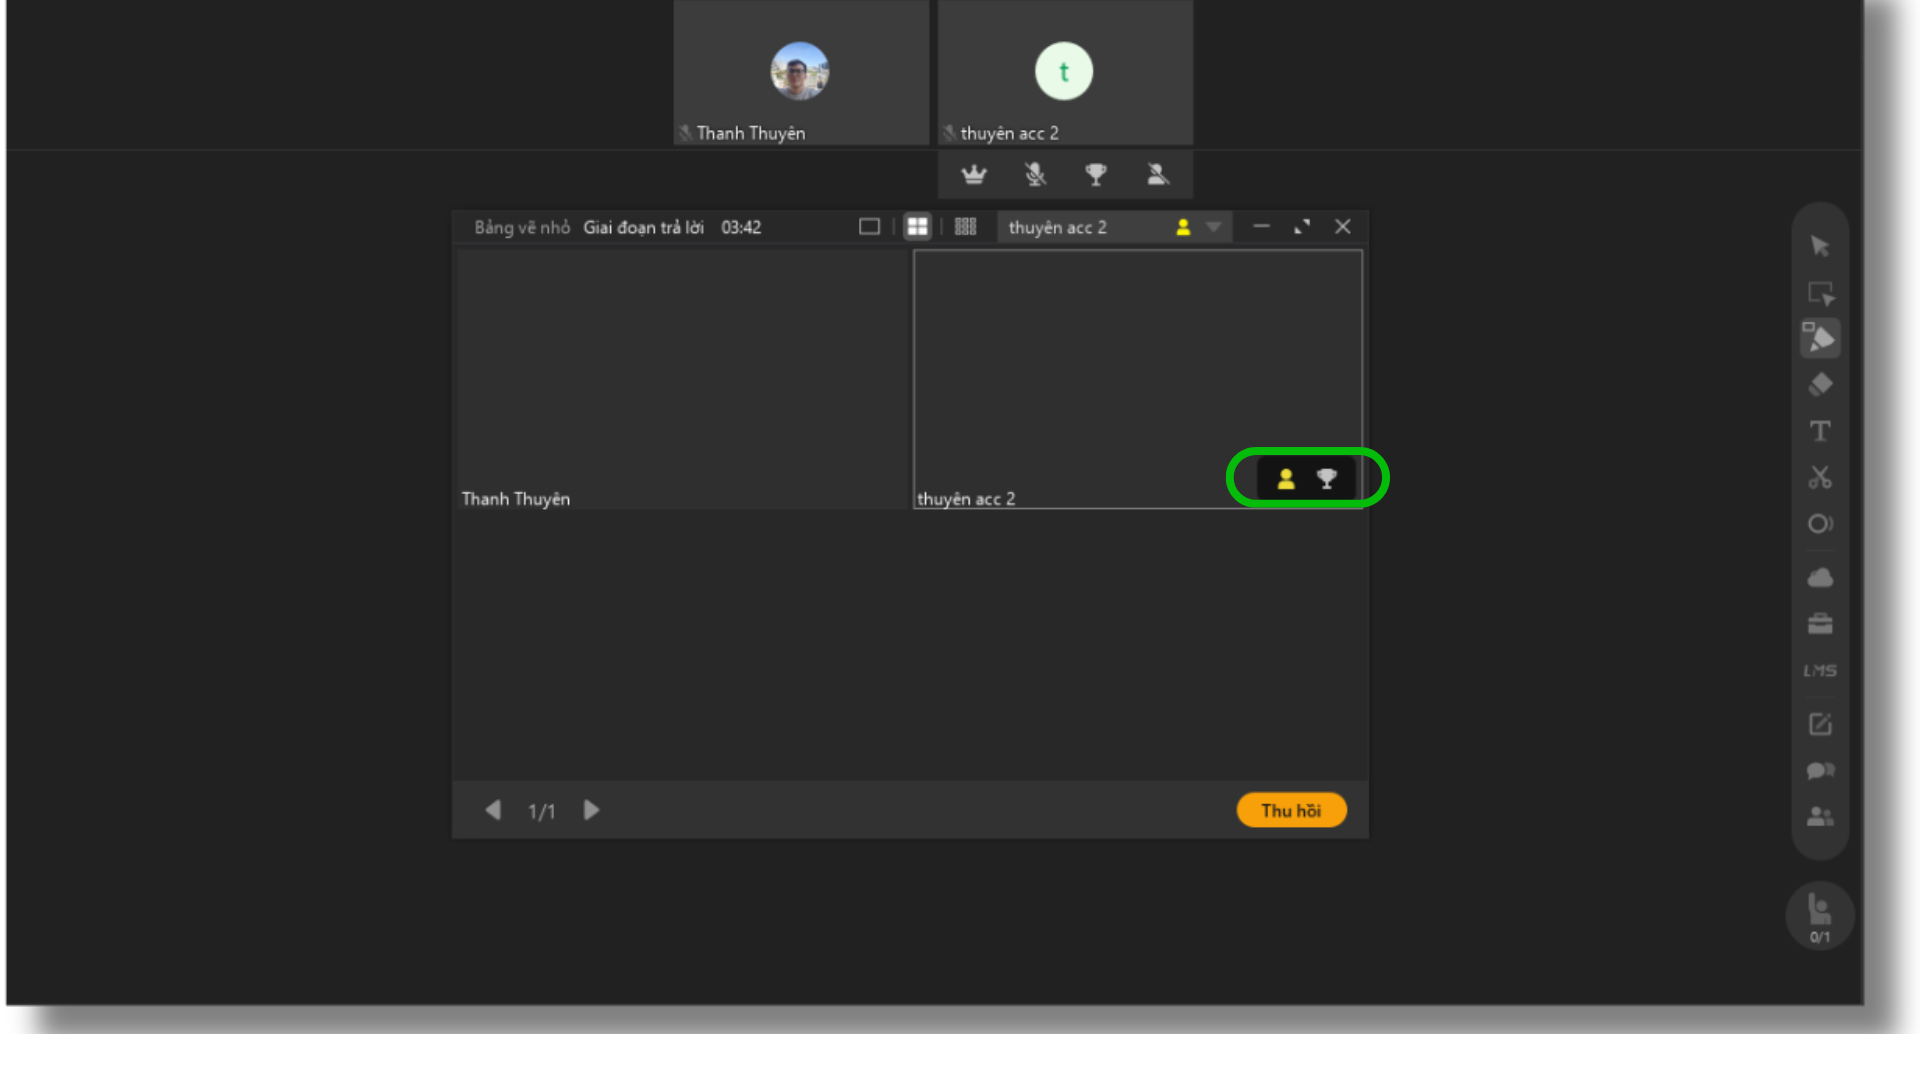The width and height of the screenshot is (1920, 1080).
Task: Select the mouse pointer tool
Action: click(1819, 246)
